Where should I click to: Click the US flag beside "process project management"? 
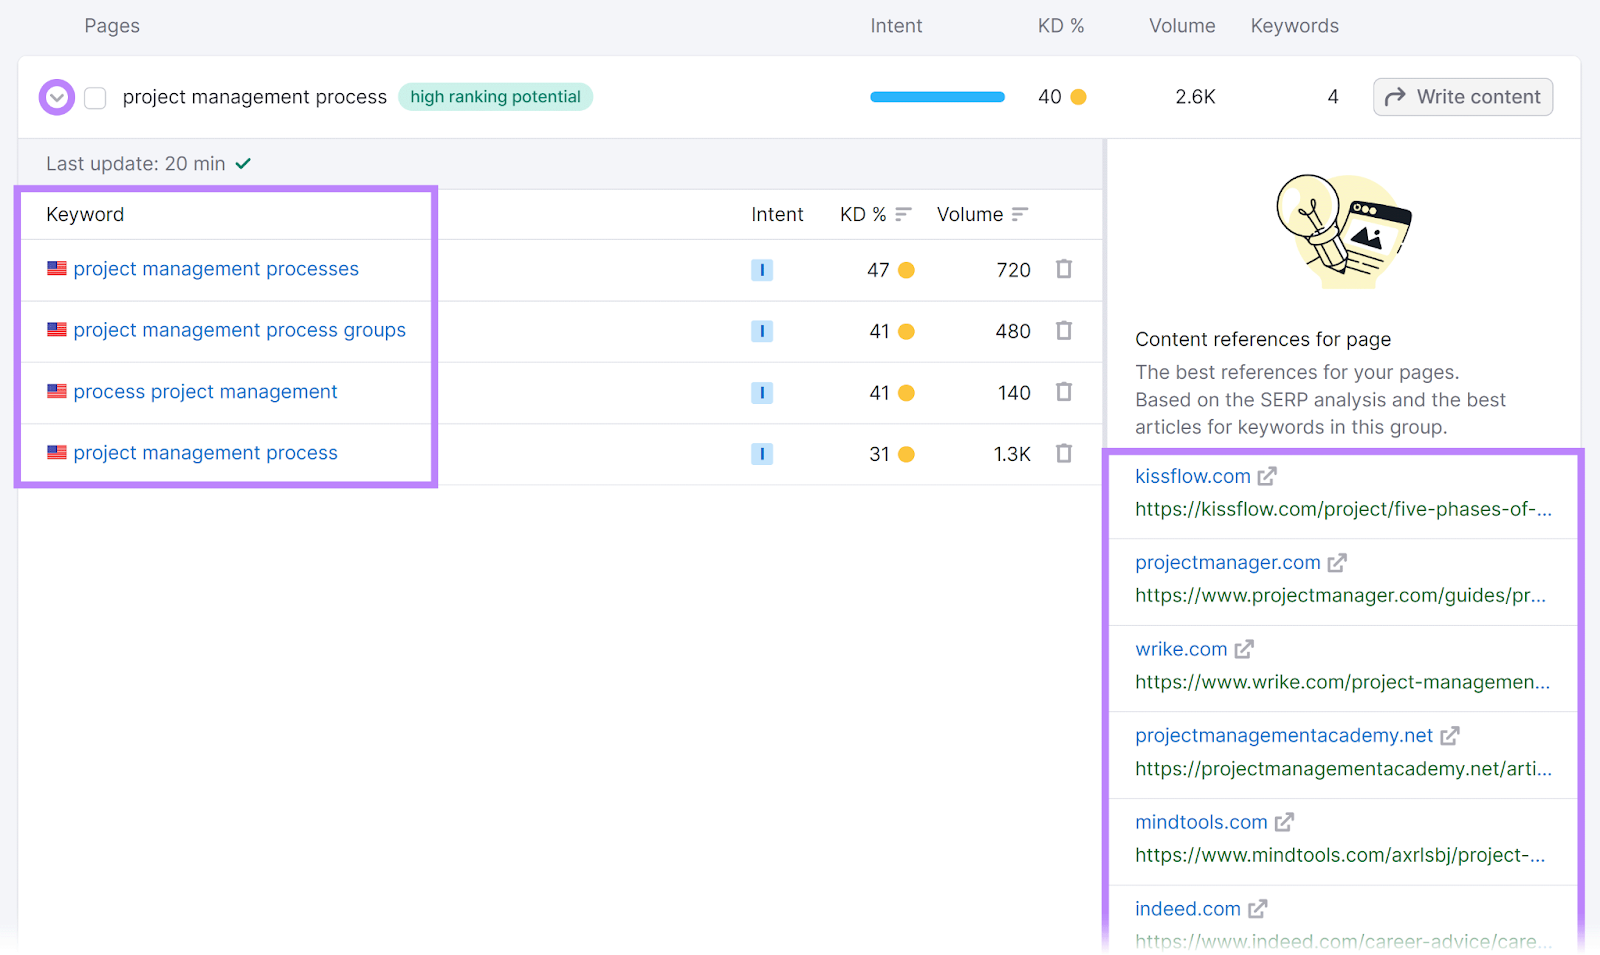coord(57,391)
